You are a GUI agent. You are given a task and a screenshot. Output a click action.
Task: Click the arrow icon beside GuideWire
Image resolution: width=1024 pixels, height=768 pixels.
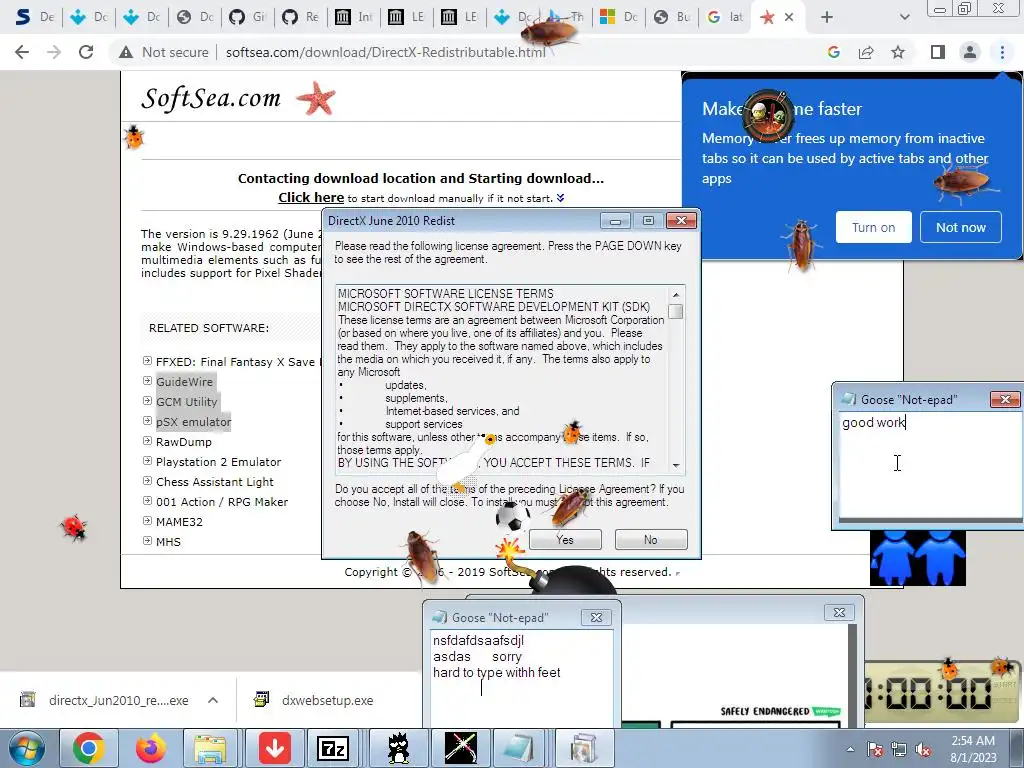[x=148, y=381]
